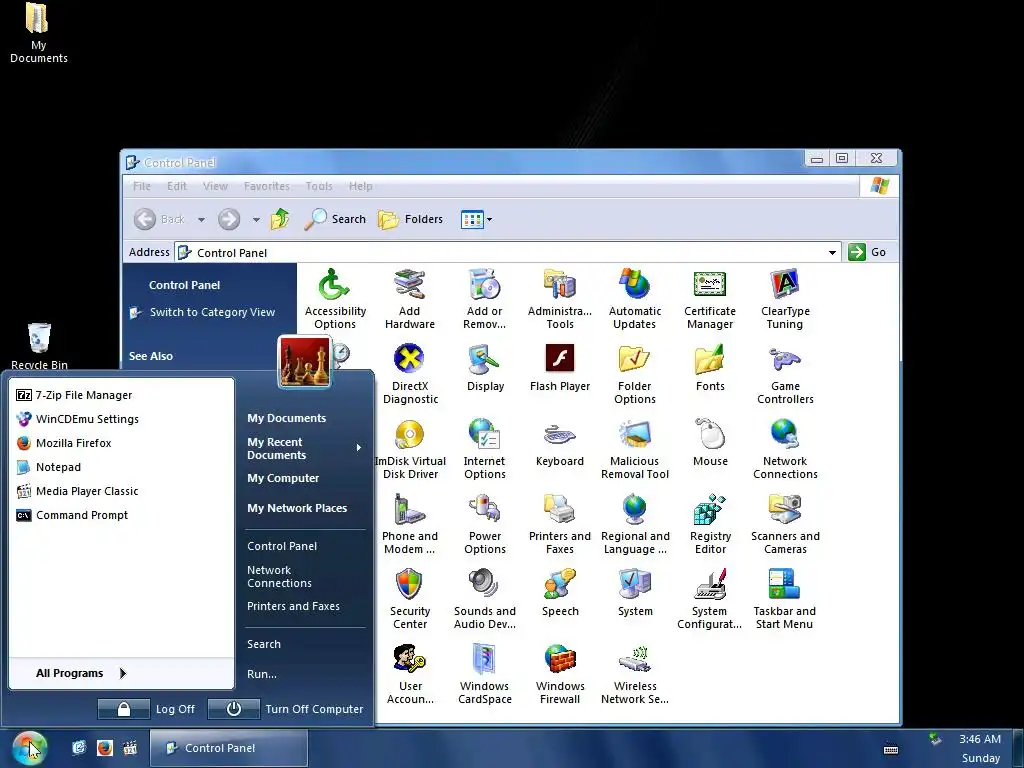Open DirectX Diagnostic icon
The image size is (1024, 768).
tap(410, 374)
